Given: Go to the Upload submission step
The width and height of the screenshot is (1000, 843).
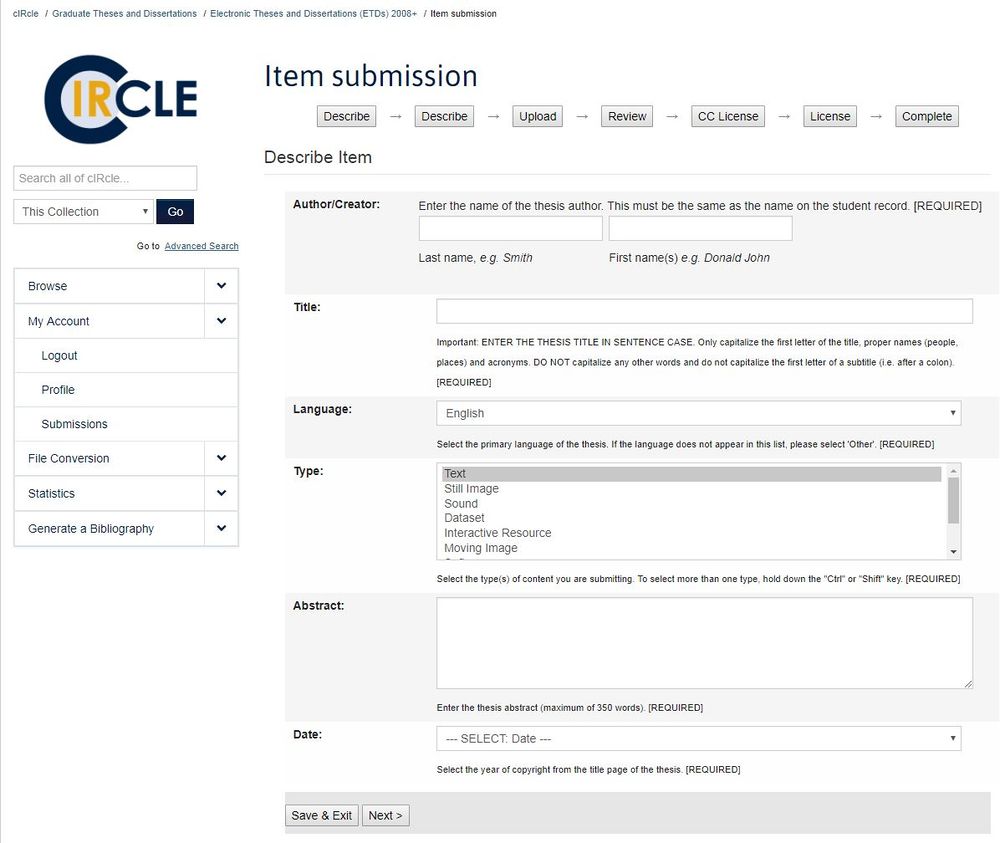Looking at the screenshot, I should pyautogui.click(x=537, y=117).
